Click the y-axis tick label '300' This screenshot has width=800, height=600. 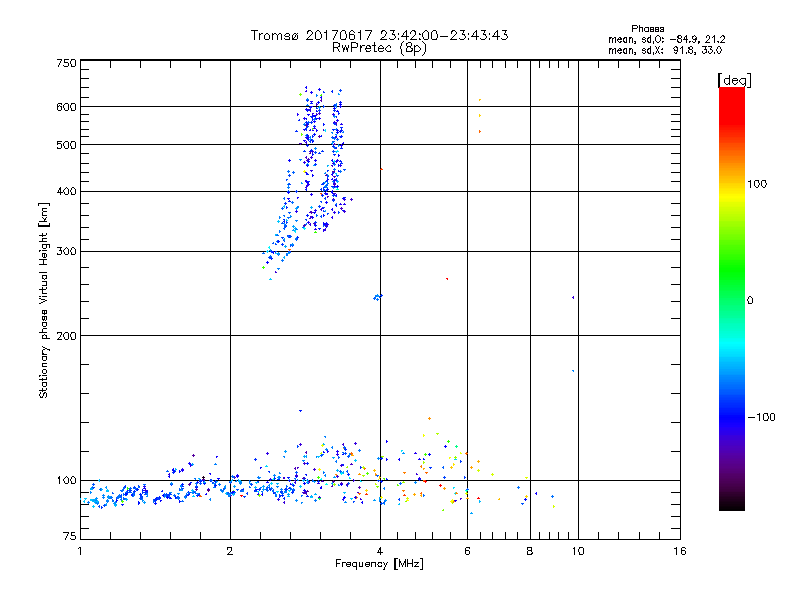click(x=66, y=252)
